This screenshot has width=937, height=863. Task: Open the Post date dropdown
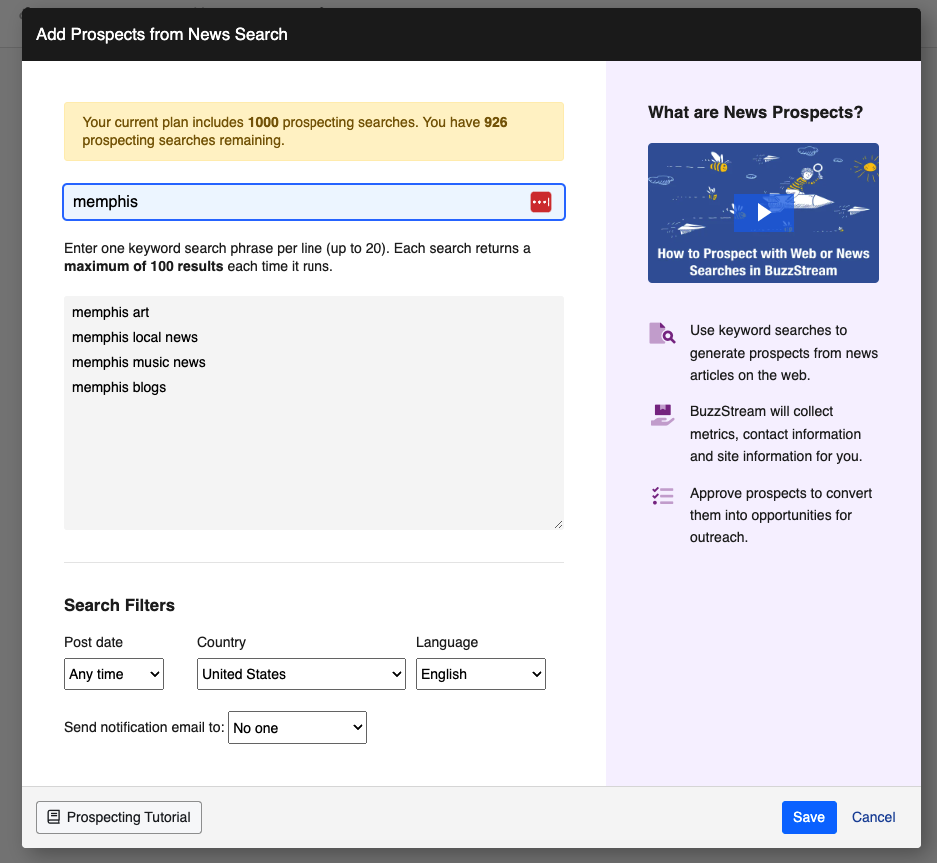click(x=113, y=674)
